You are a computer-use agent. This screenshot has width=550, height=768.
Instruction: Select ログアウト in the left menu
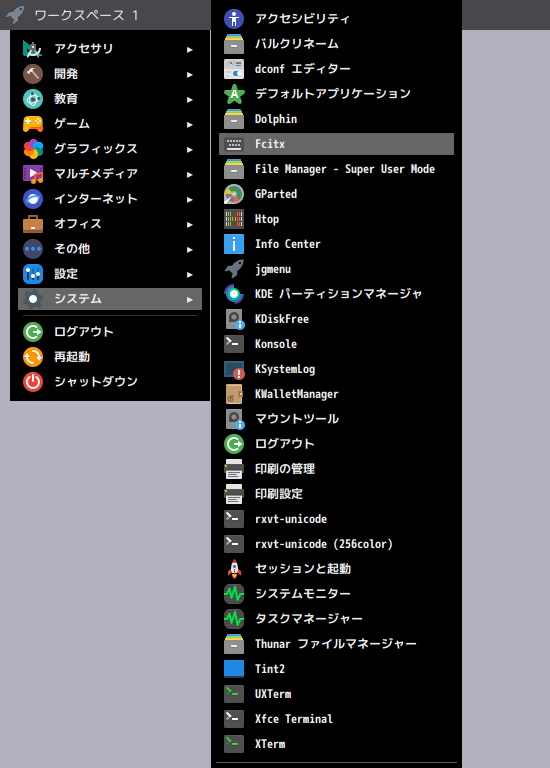pos(110,332)
